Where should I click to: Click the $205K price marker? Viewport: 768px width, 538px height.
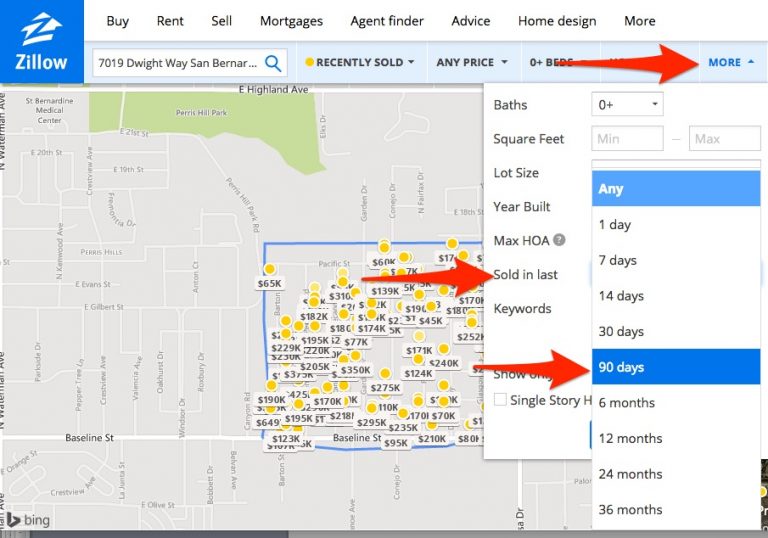point(314,367)
